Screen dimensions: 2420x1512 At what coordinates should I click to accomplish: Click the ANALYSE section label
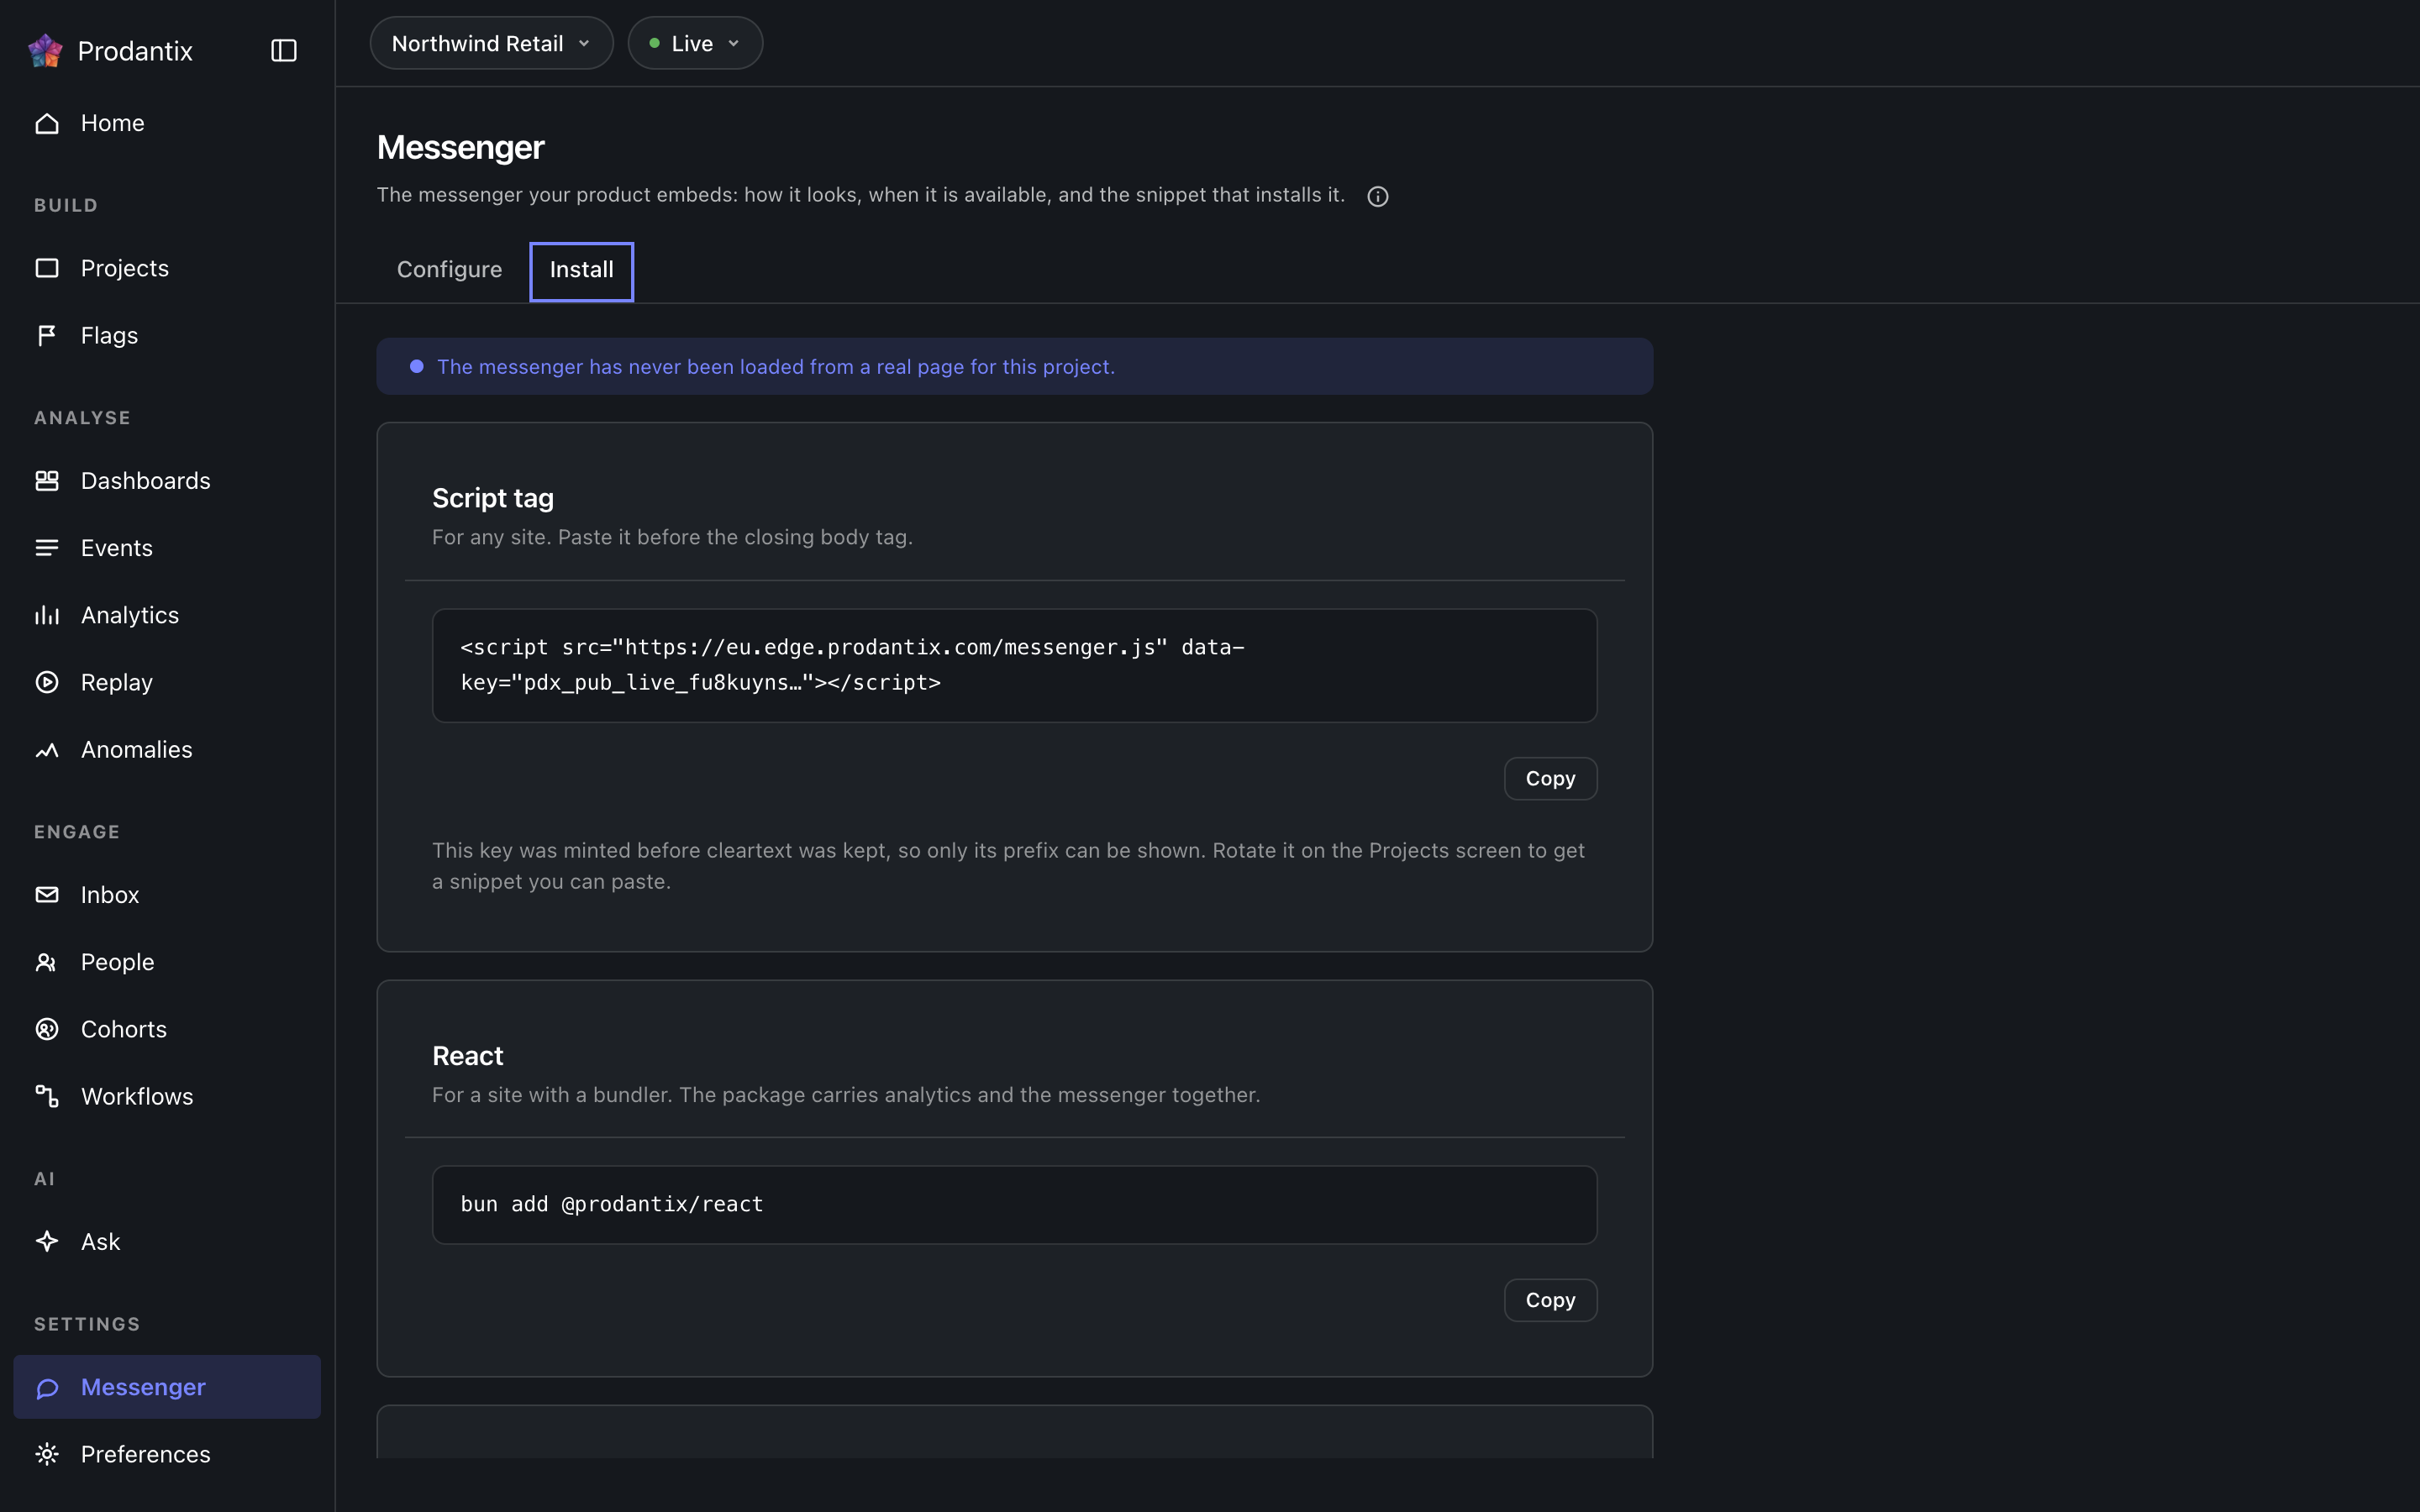[x=82, y=418]
